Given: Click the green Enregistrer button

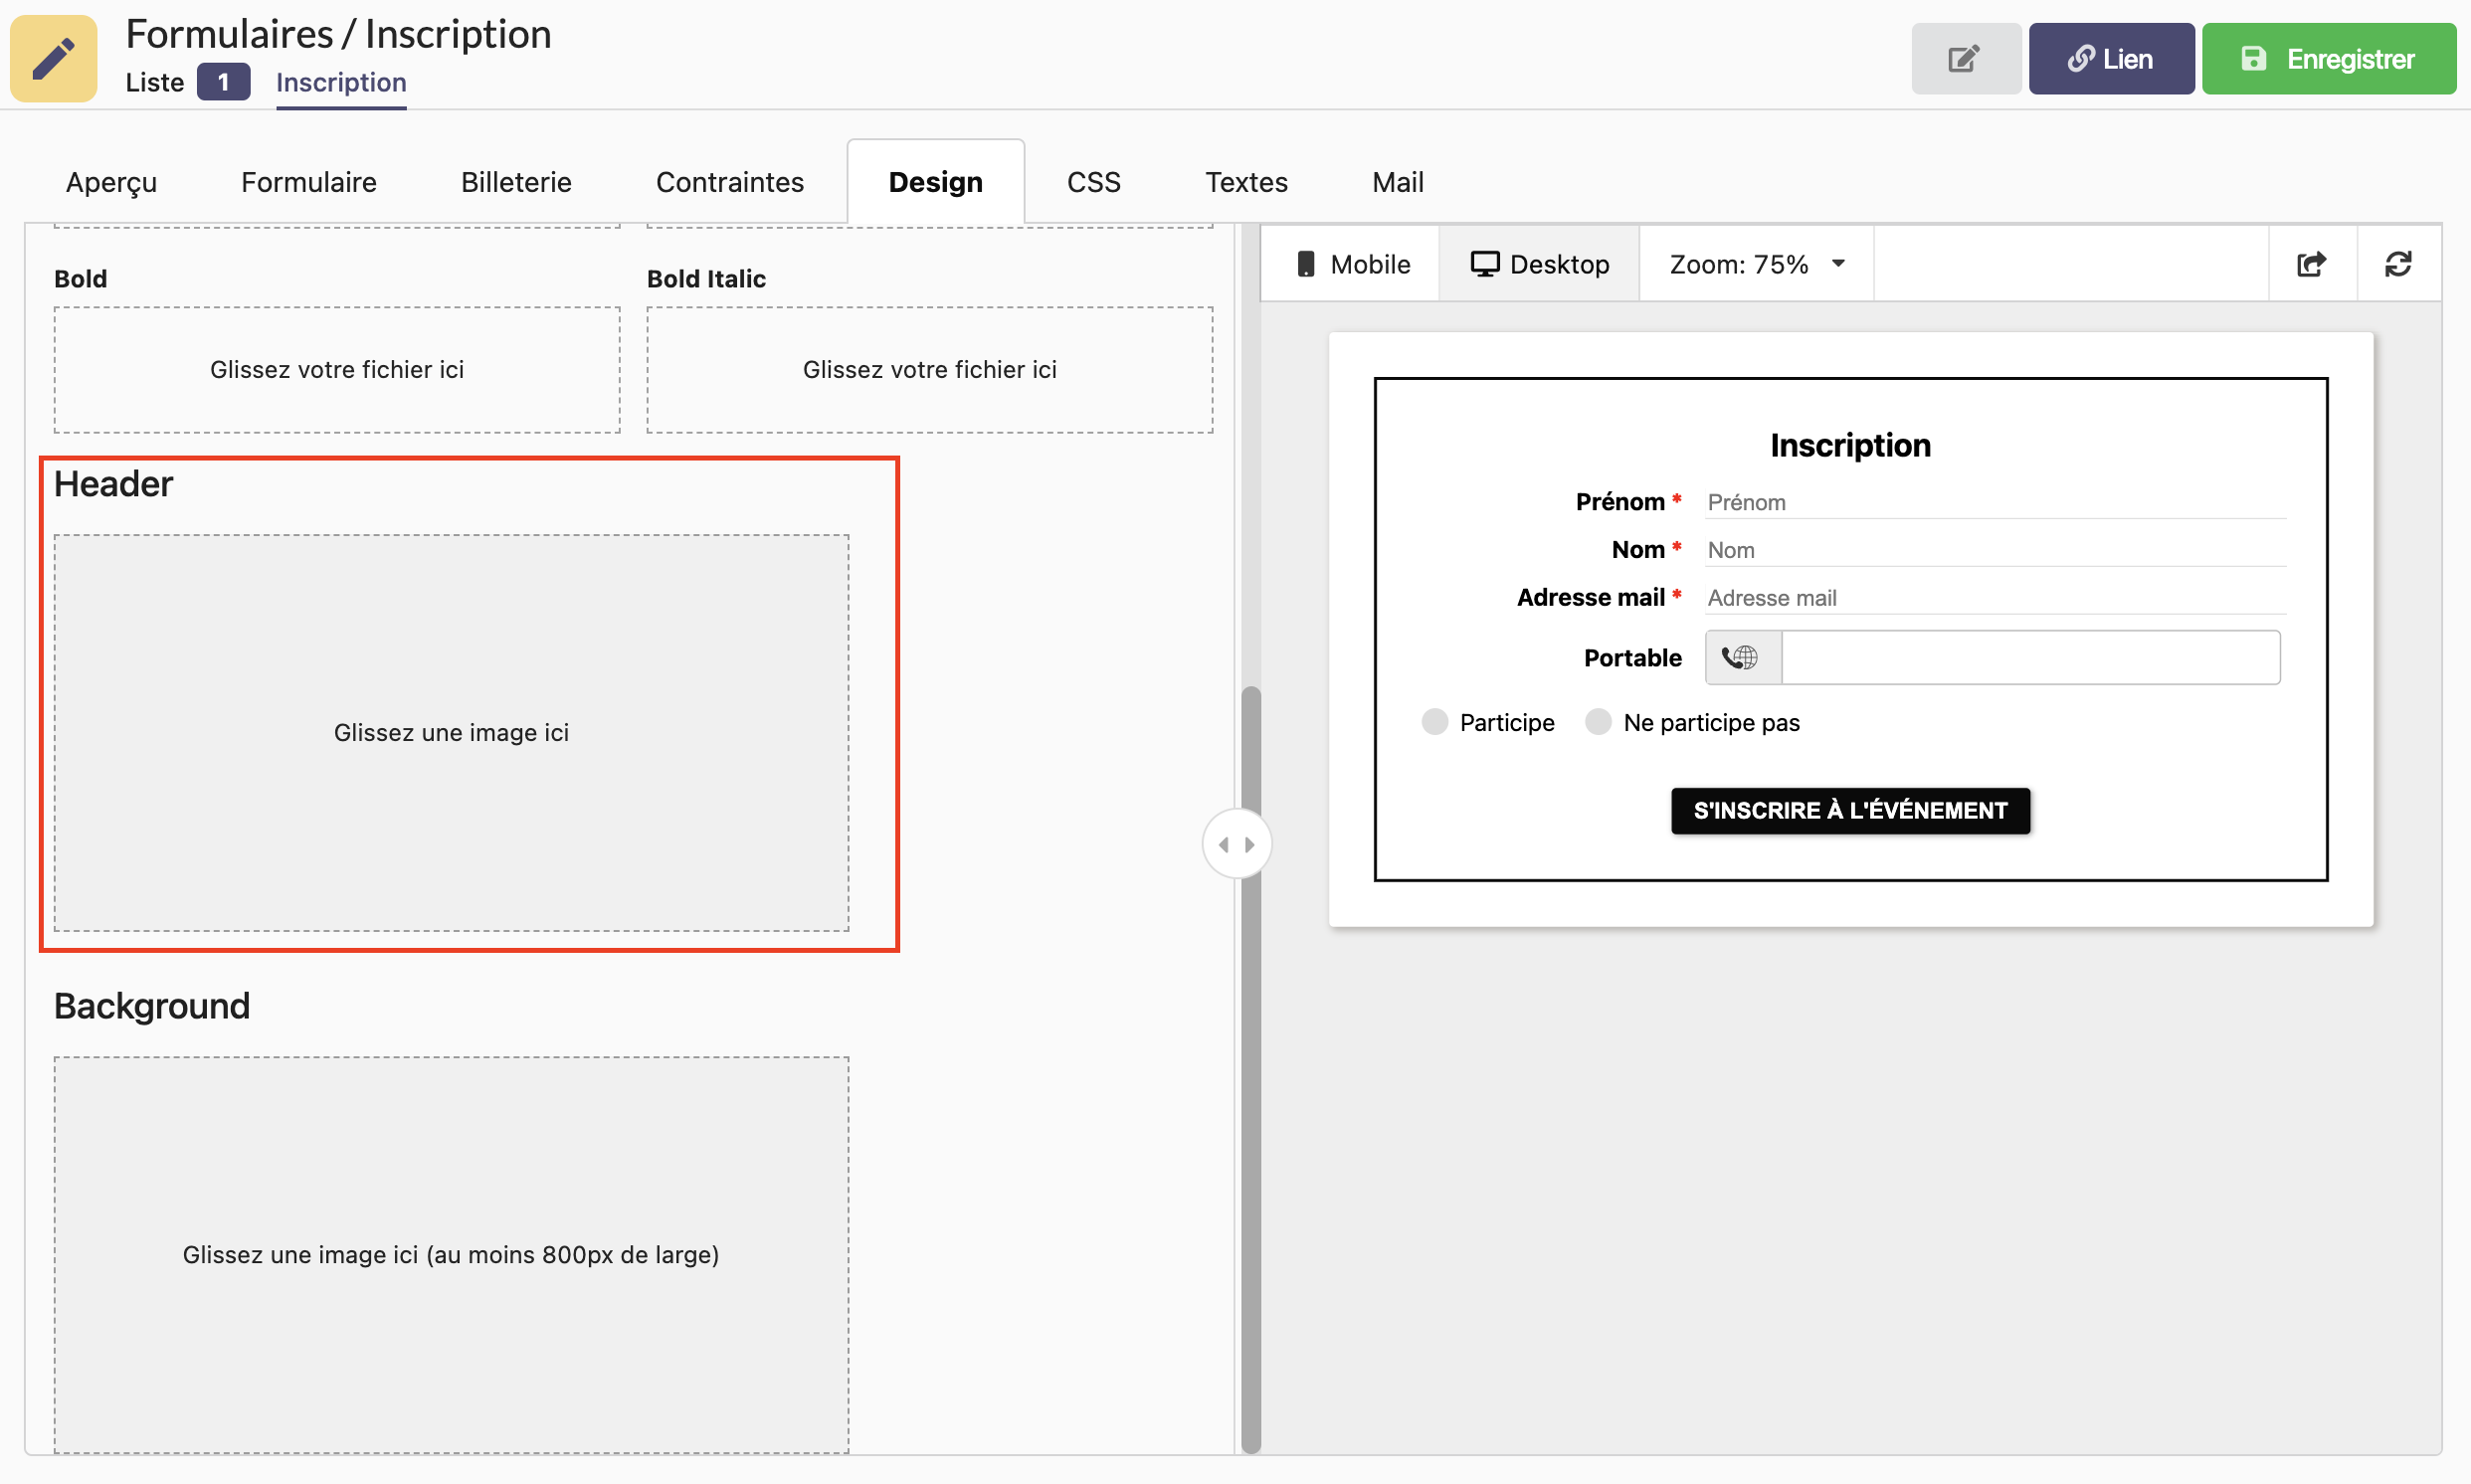Looking at the screenshot, I should [x=2328, y=59].
